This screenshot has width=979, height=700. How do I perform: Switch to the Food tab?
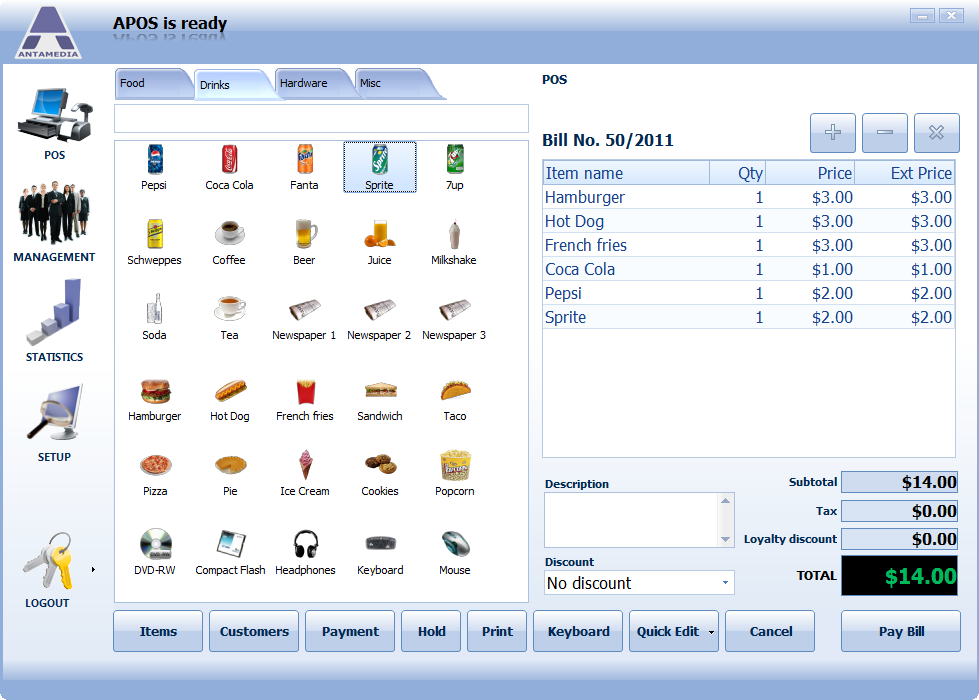tap(150, 84)
